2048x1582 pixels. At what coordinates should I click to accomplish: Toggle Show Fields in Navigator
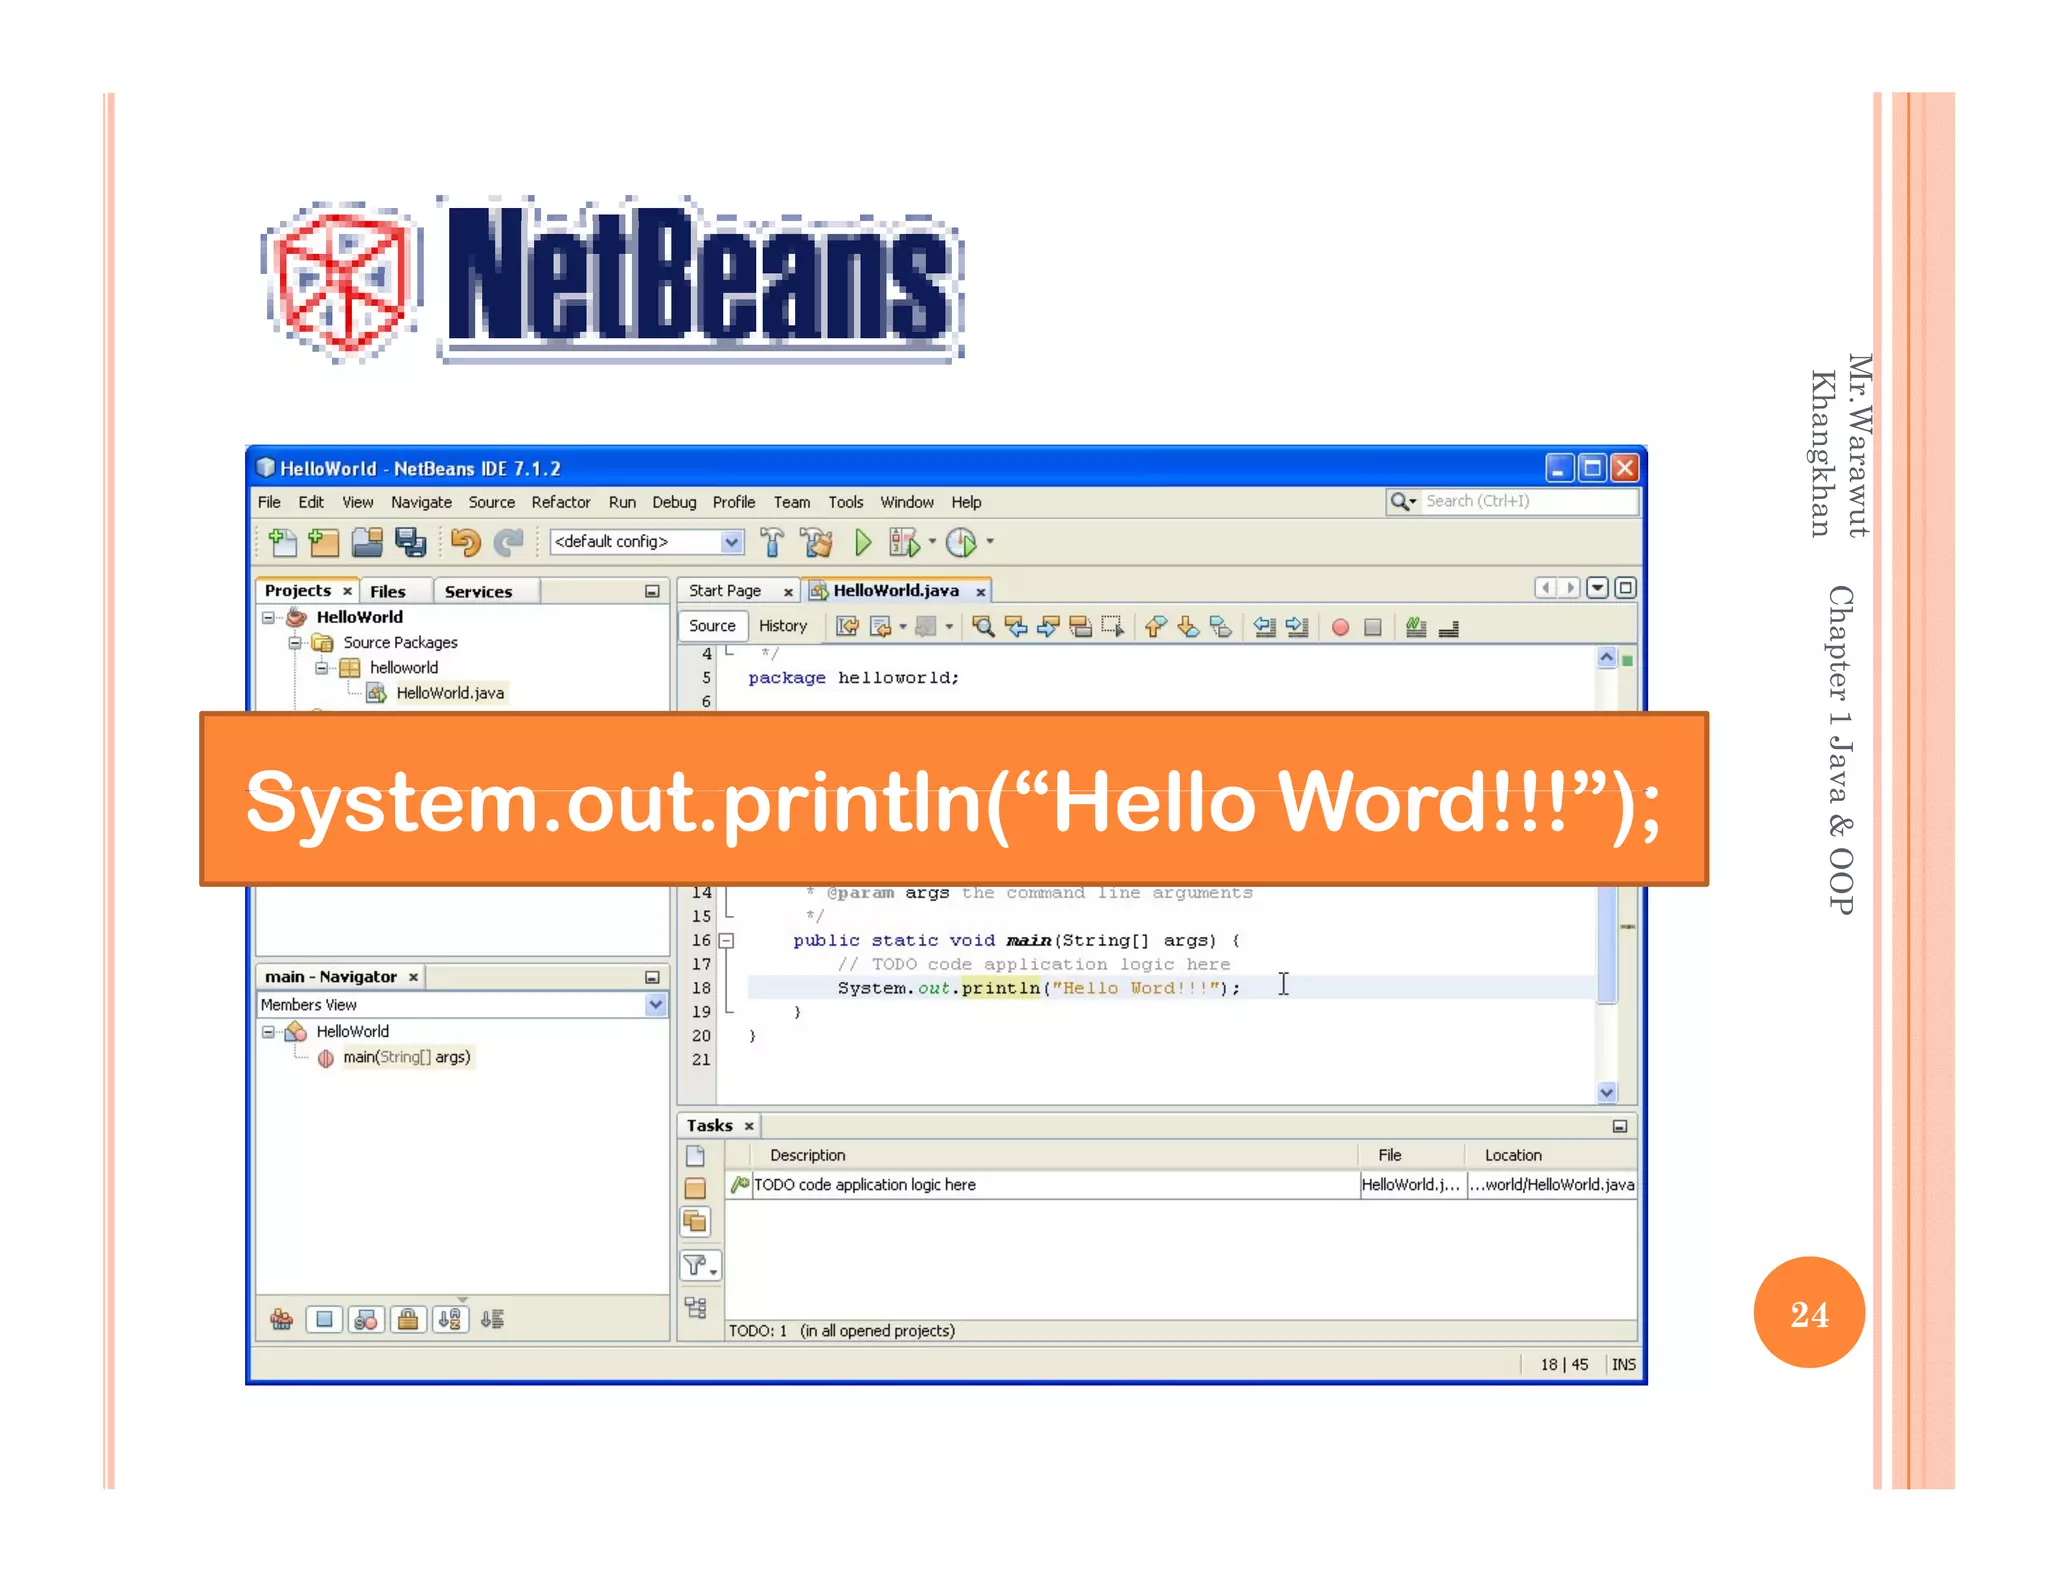[x=324, y=1319]
